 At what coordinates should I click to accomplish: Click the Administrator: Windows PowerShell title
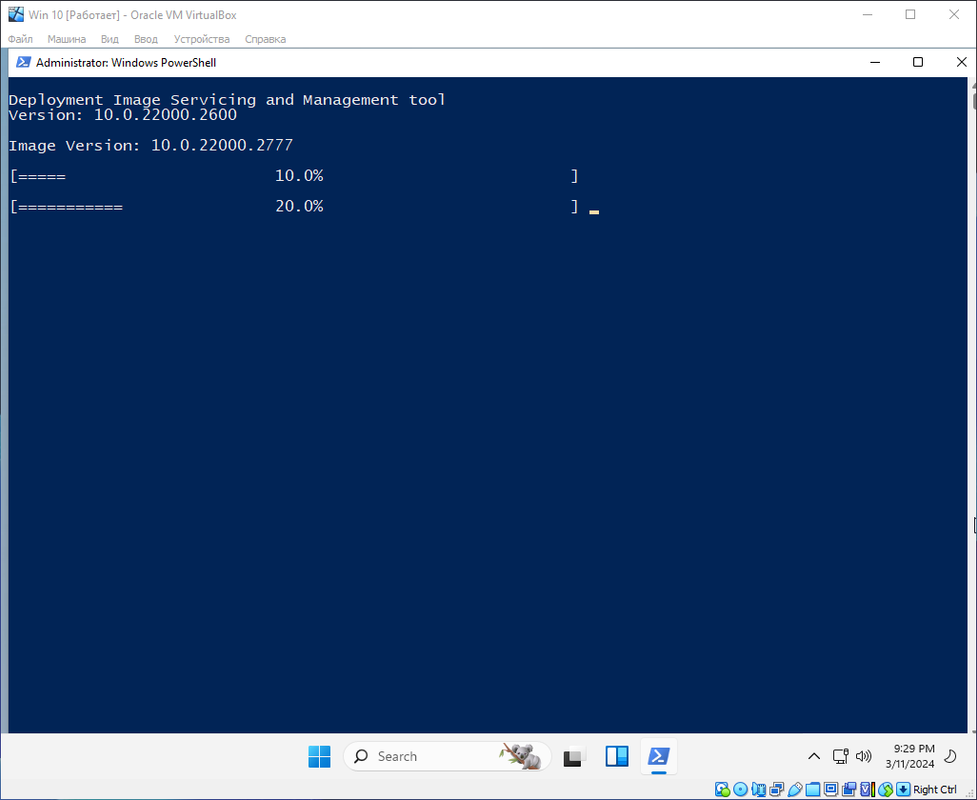(x=126, y=62)
